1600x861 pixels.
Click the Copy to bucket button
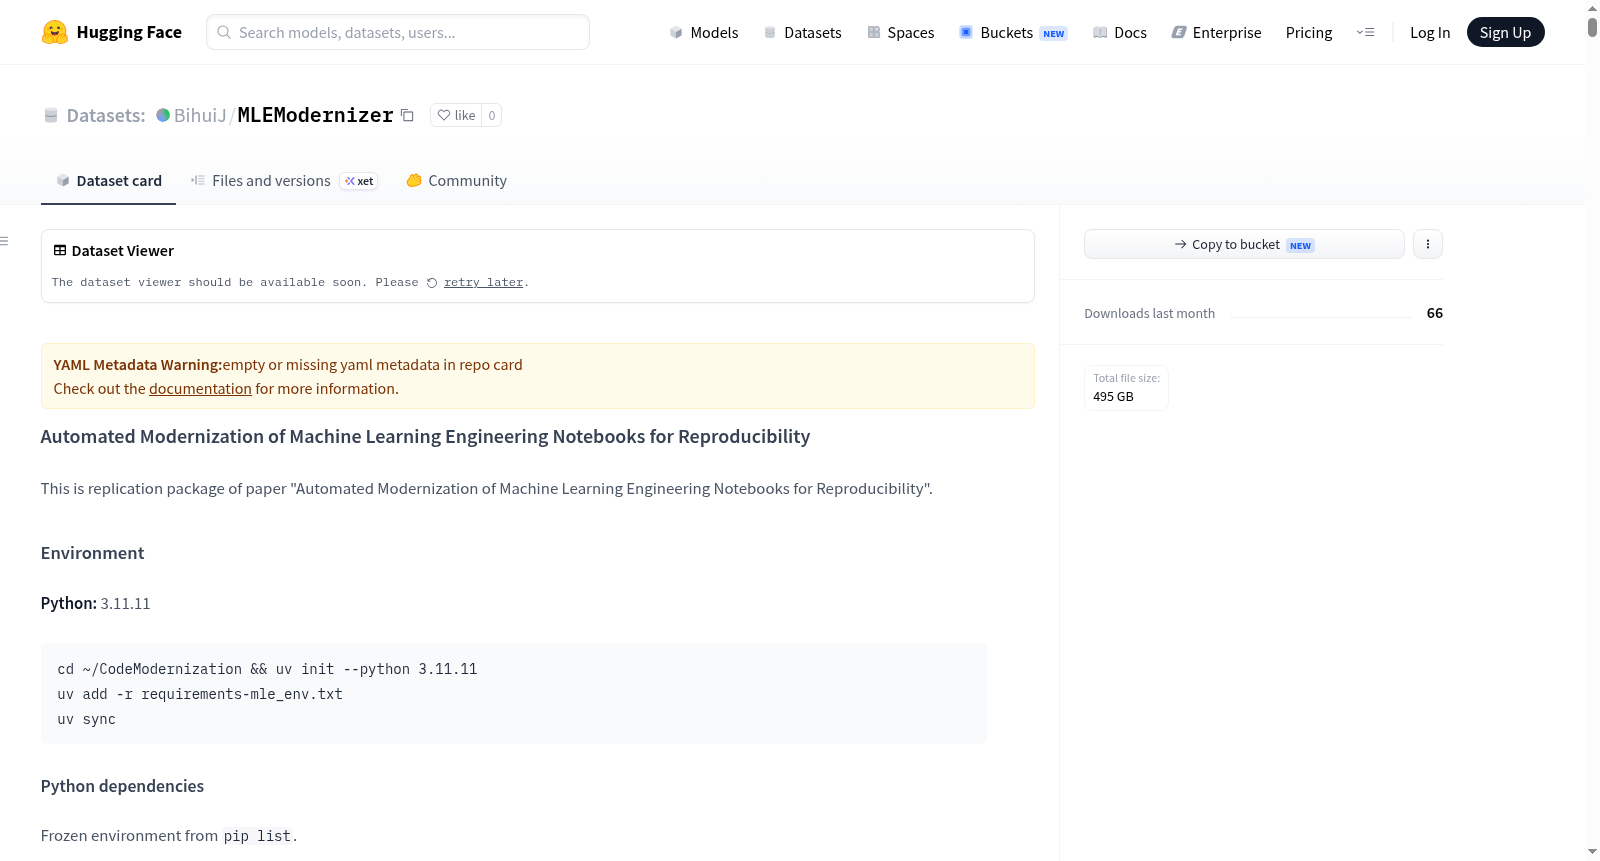[x=1244, y=244]
